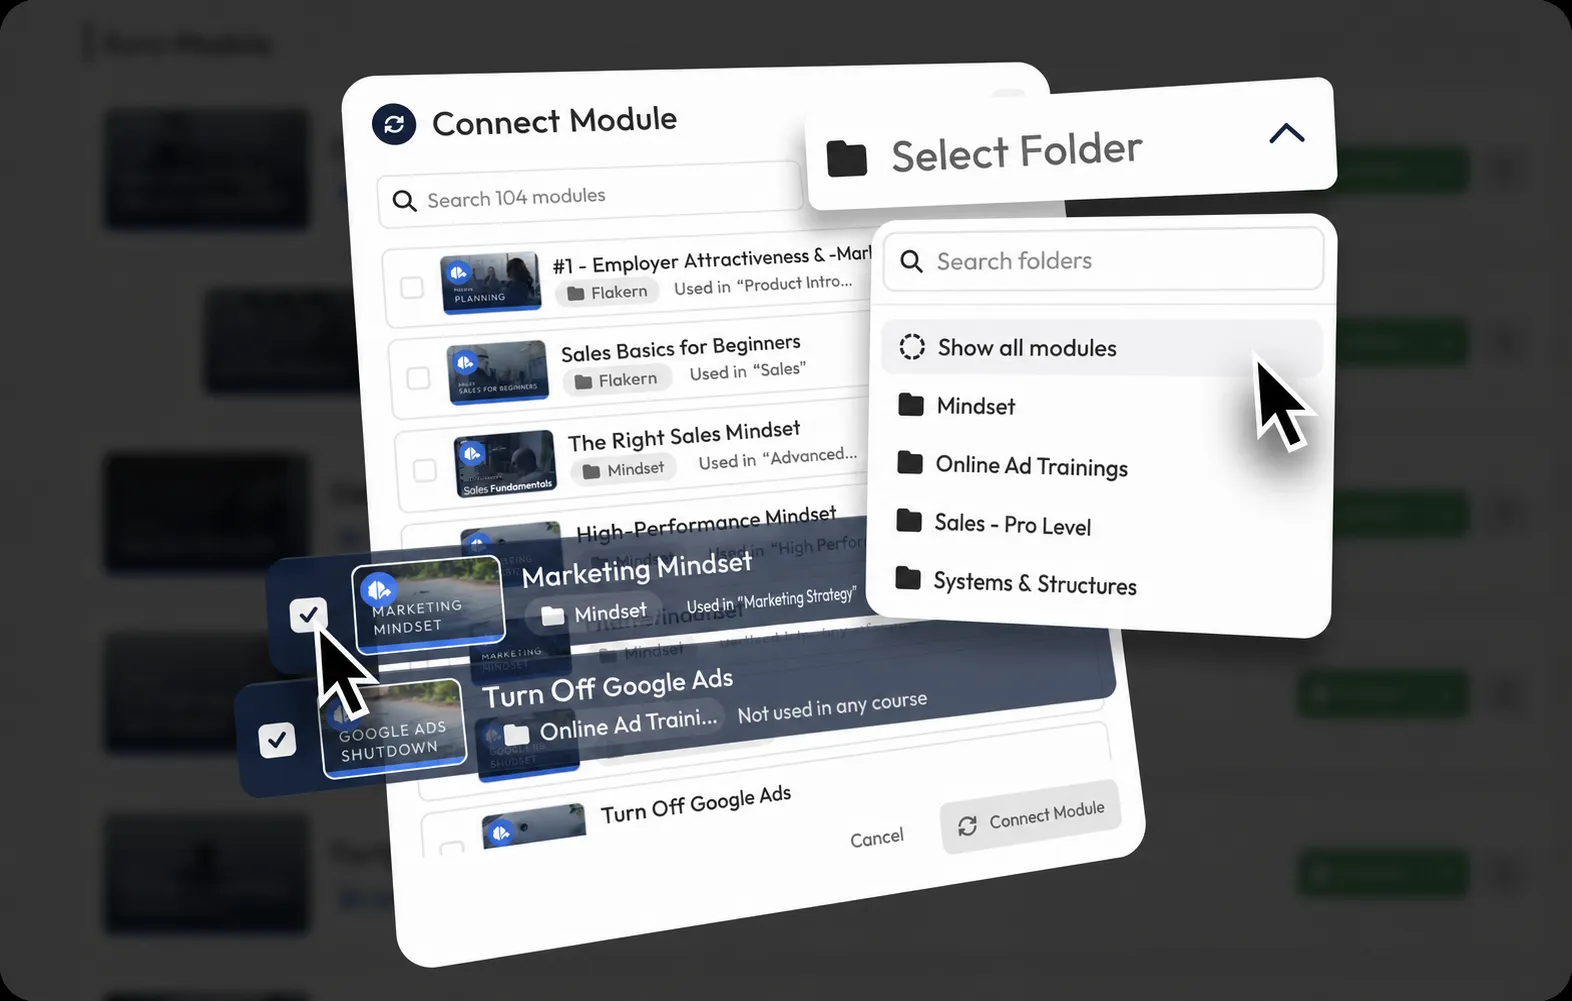
Task: Uncheck the highlighted Turn Off Google Ads checkbox
Action: 277,740
